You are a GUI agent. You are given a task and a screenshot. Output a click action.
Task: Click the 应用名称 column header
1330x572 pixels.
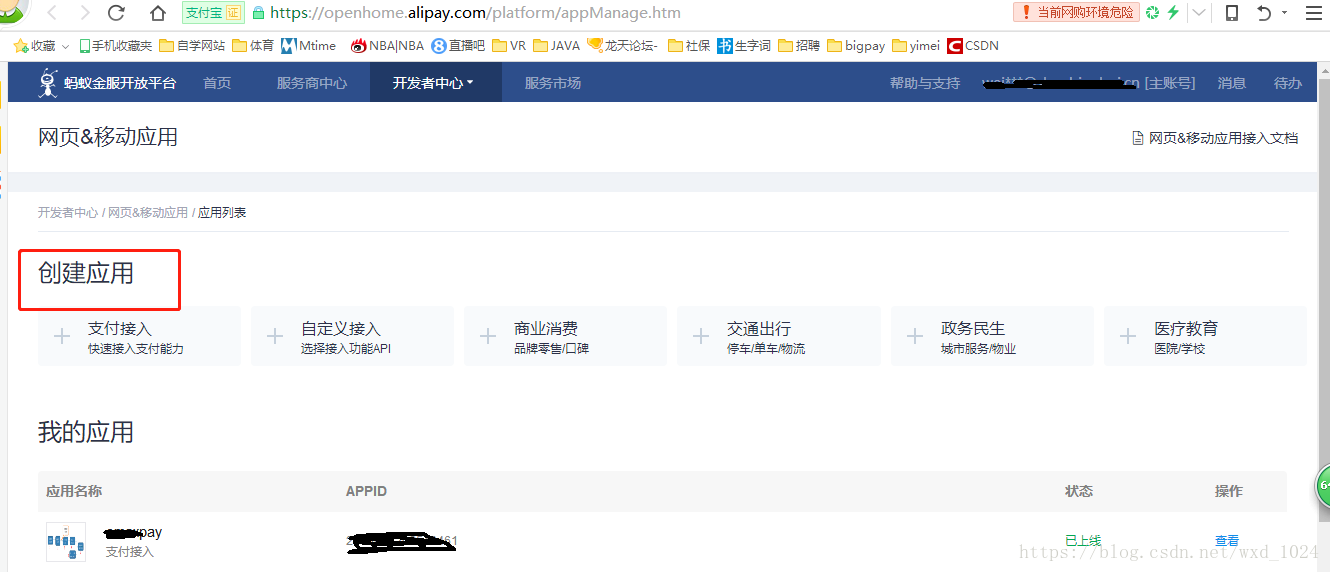point(74,491)
